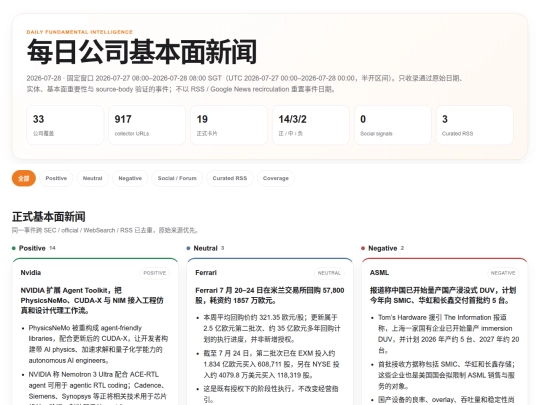540x405 pixels.
Task: Click the Positive 14 column header
Action: click(34, 248)
